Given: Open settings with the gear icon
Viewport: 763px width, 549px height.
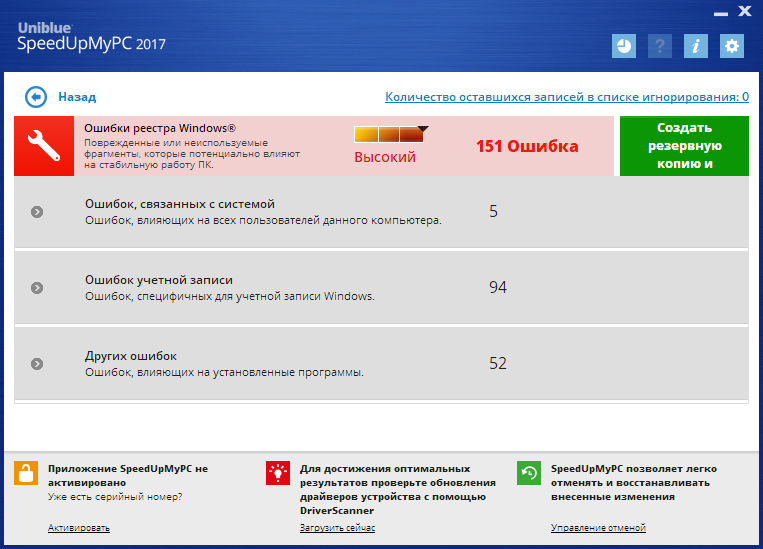Looking at the screenshot, I should (732, 46).
